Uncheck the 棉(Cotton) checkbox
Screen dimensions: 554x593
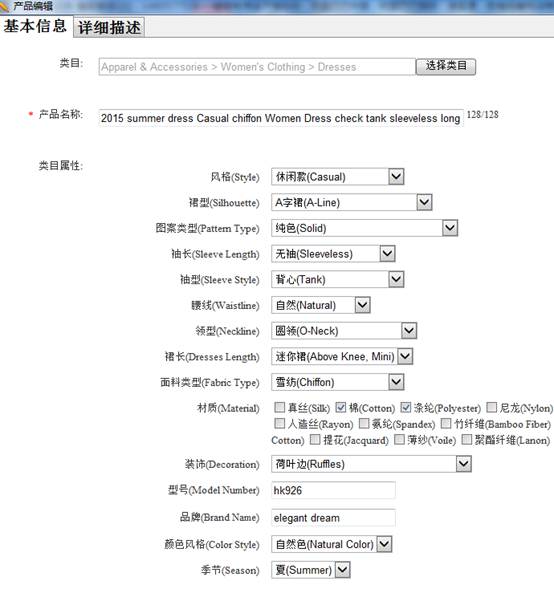341,407
